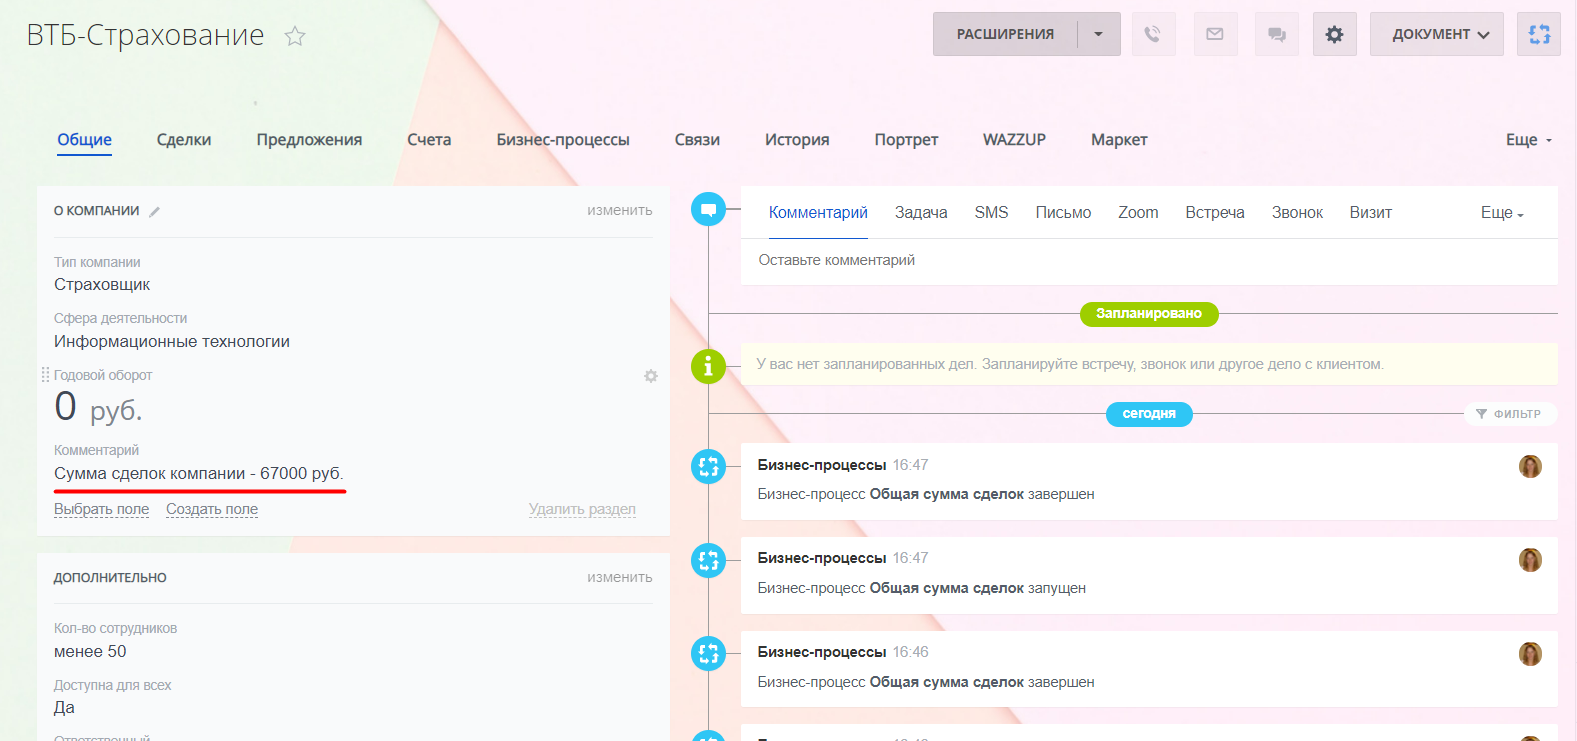
Task: Select the Визит timeline tab
Action: (x=1370, y=213)
